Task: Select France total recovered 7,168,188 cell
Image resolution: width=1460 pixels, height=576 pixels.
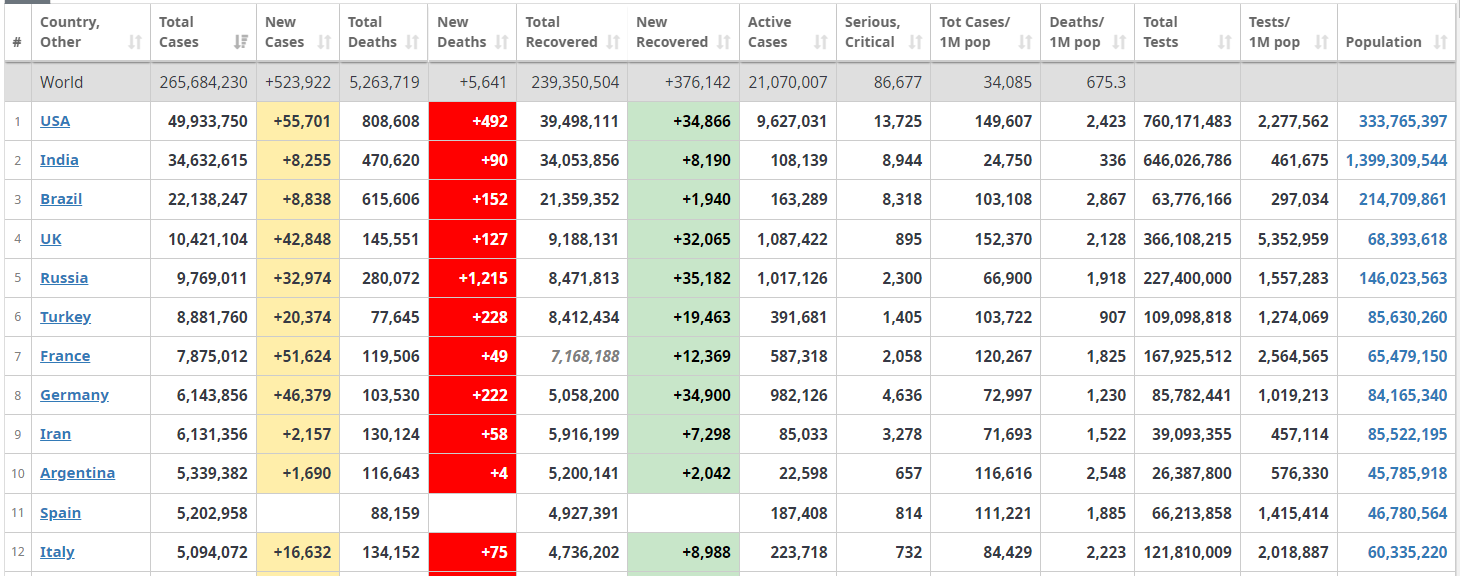Action: point(572,356)
